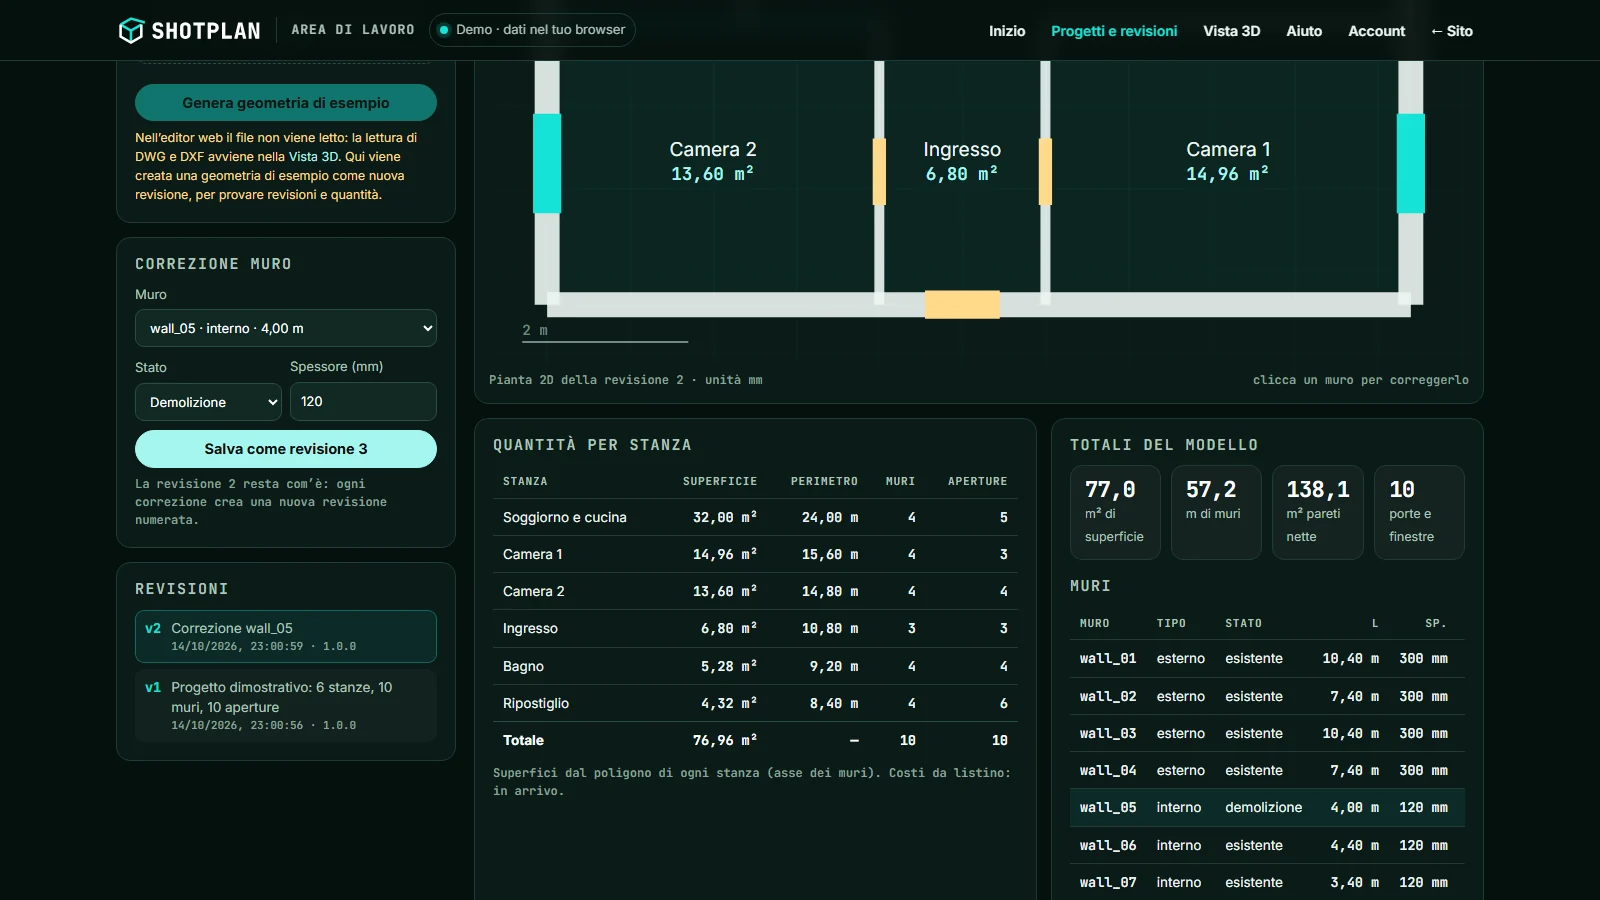Click the Soggiorno e cucina table row
This screenshot has height=900, width=1600.
755,517
